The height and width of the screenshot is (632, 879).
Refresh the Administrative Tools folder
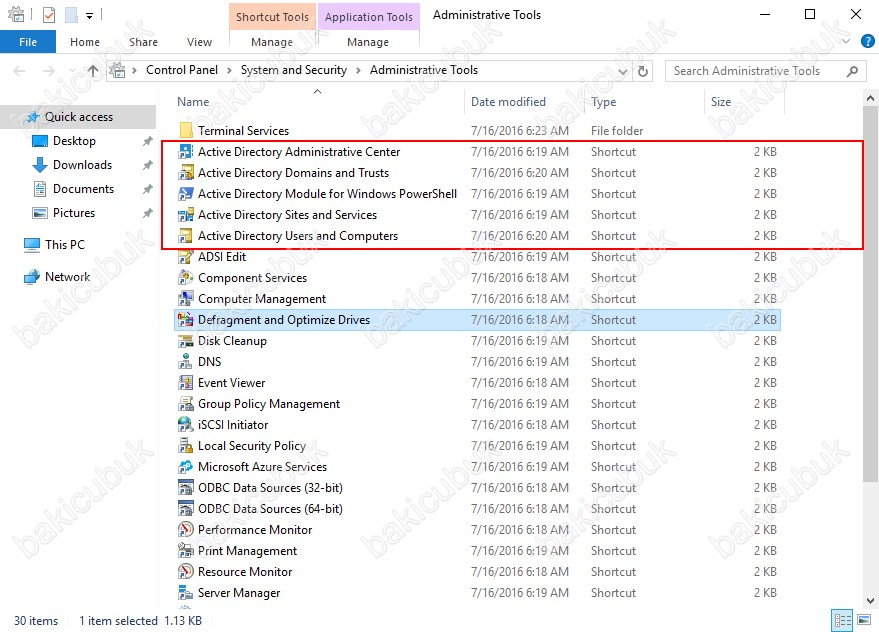coord(643,71)
